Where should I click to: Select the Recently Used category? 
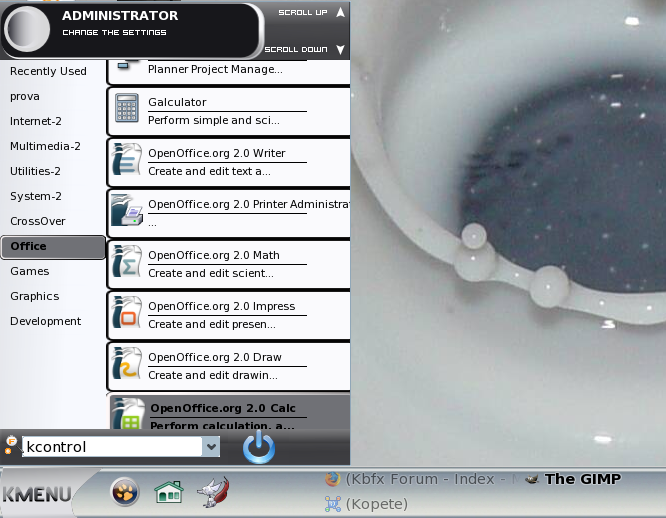48,71
